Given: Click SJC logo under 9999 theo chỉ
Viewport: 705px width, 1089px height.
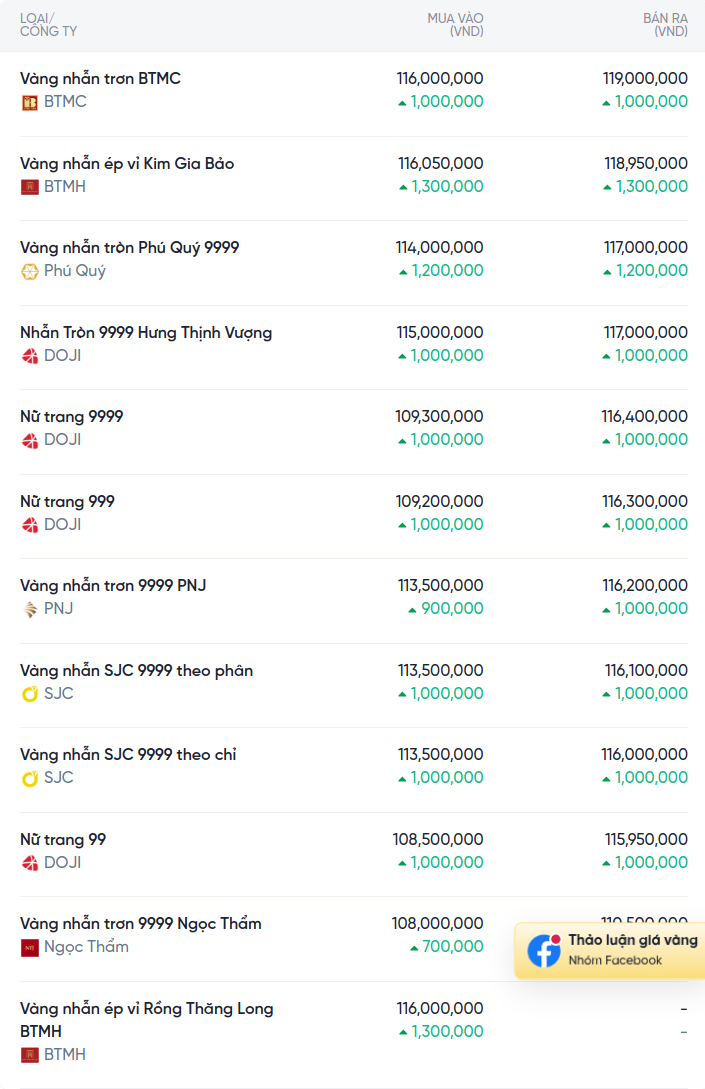Looking at the screenshot, I should (x=30, y=778).
